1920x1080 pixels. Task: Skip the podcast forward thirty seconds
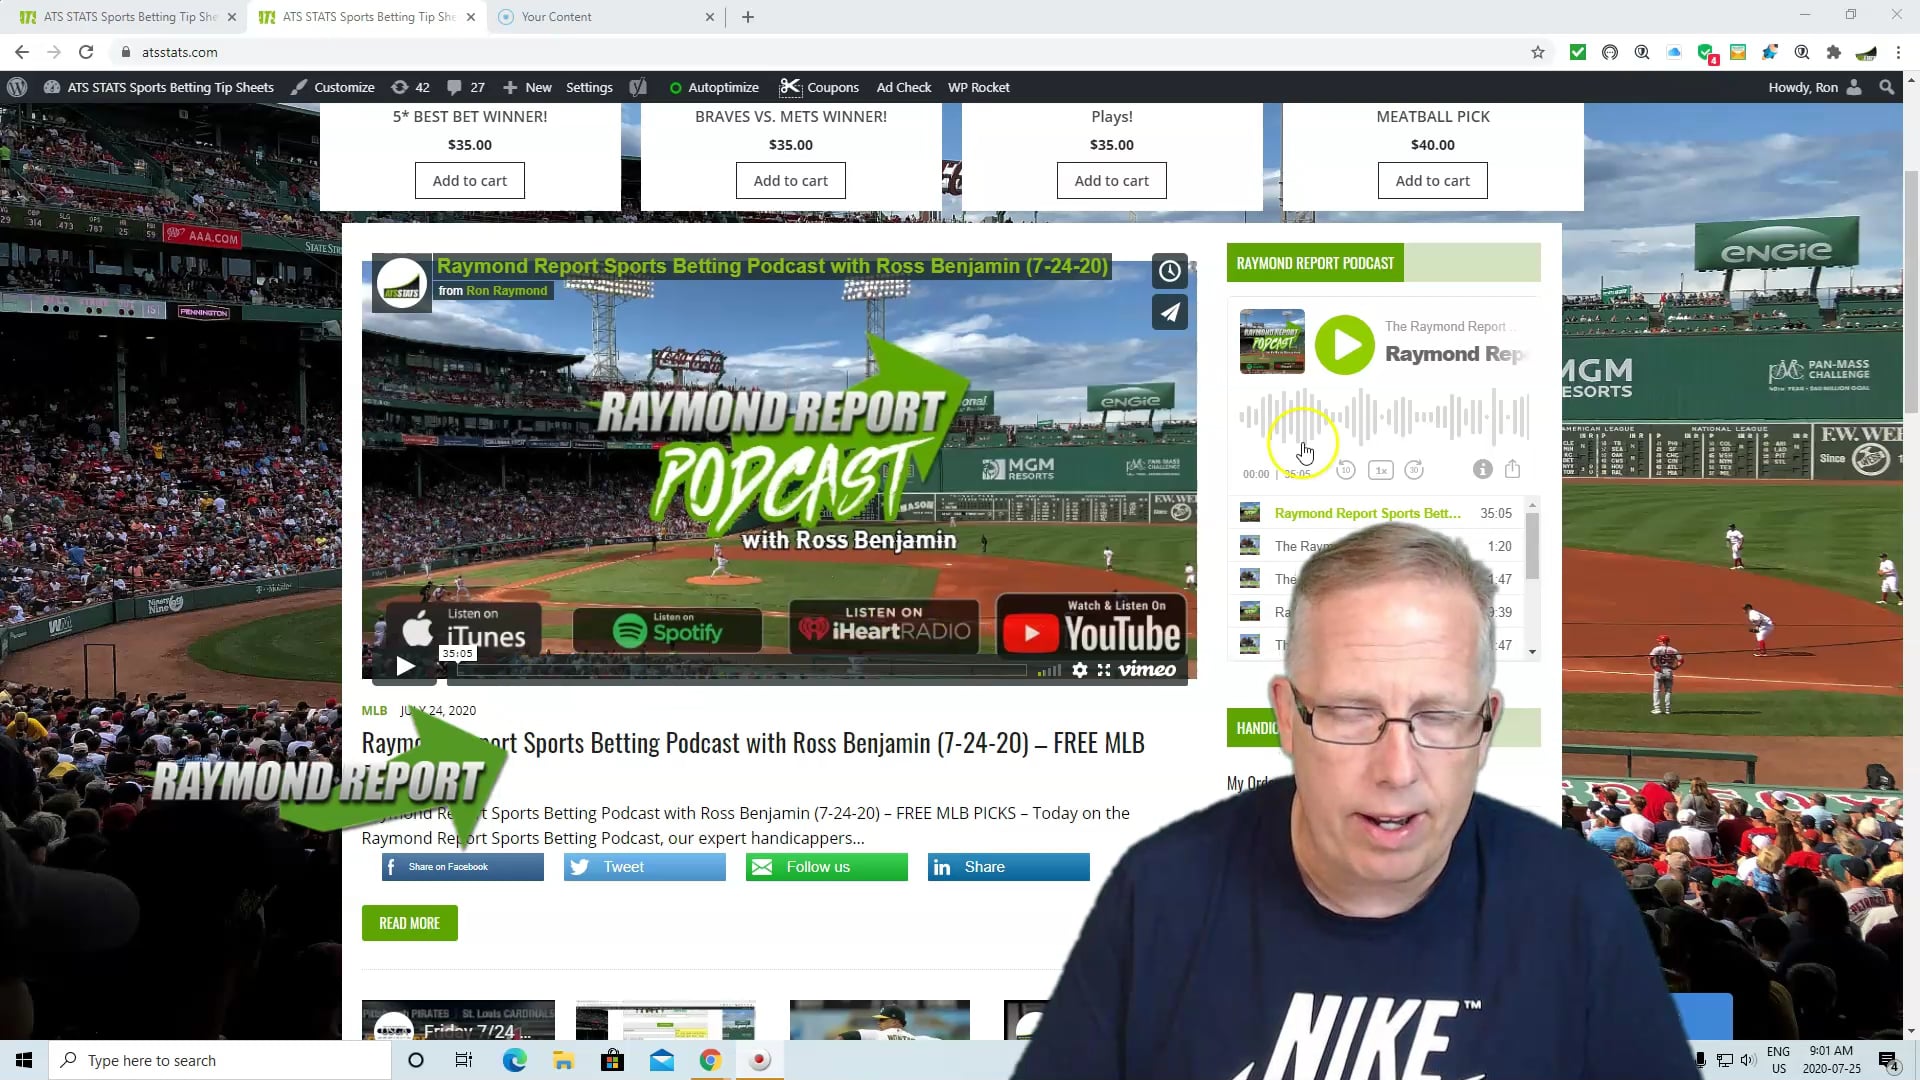pyautogui.click(x=1414, y=470)
